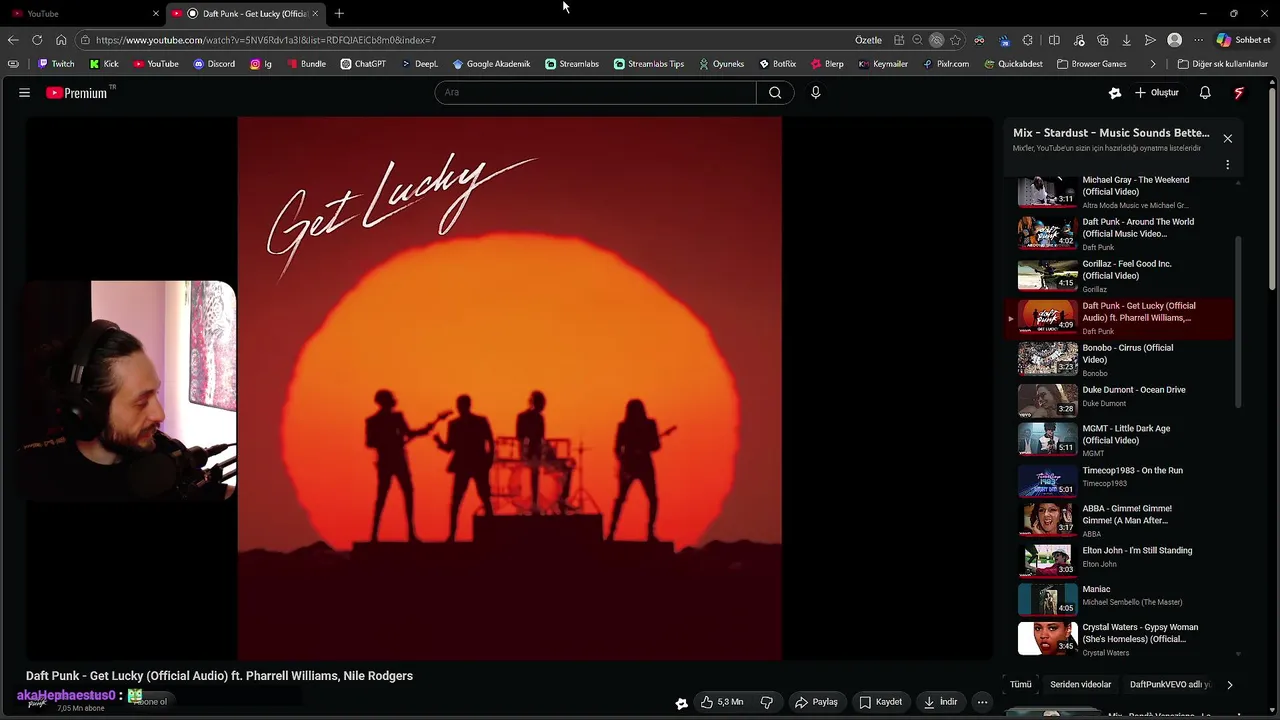This screenshot has width=1280, height=720.
Task: Open browser profile avatar
Action: 1174,40
